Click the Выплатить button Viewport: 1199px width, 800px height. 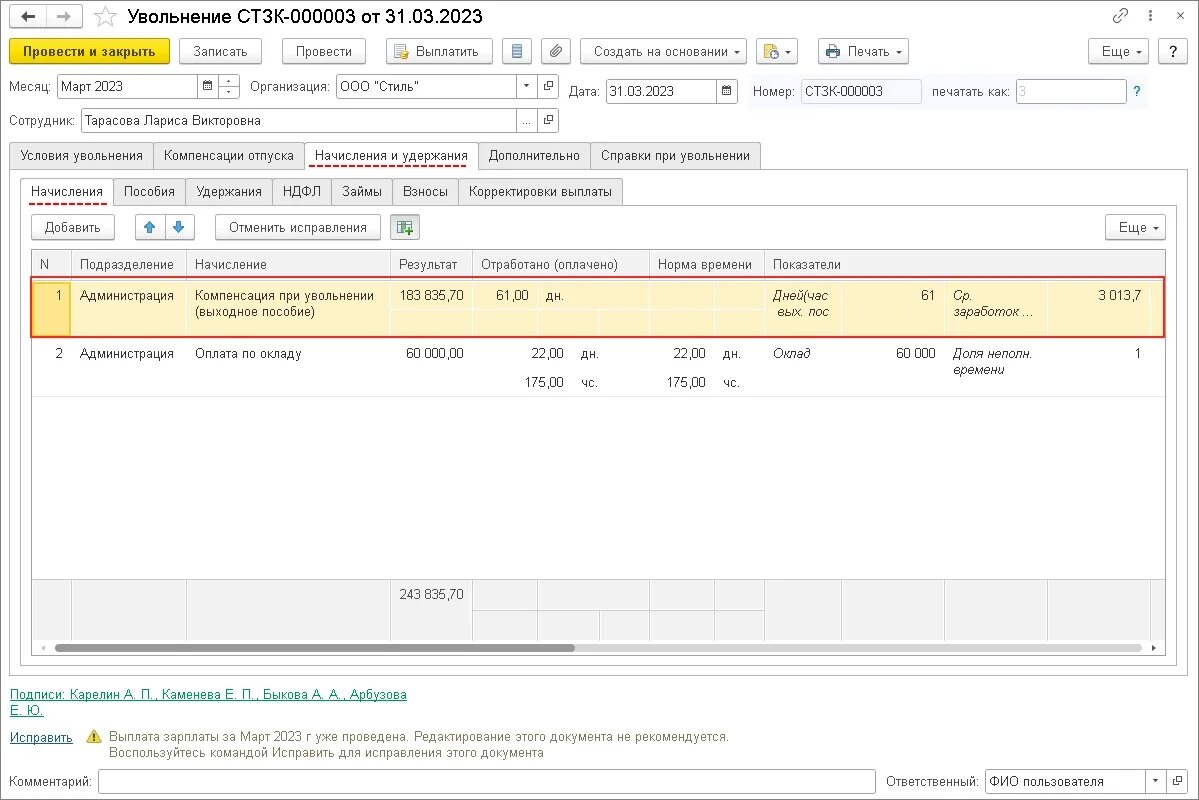439,51
